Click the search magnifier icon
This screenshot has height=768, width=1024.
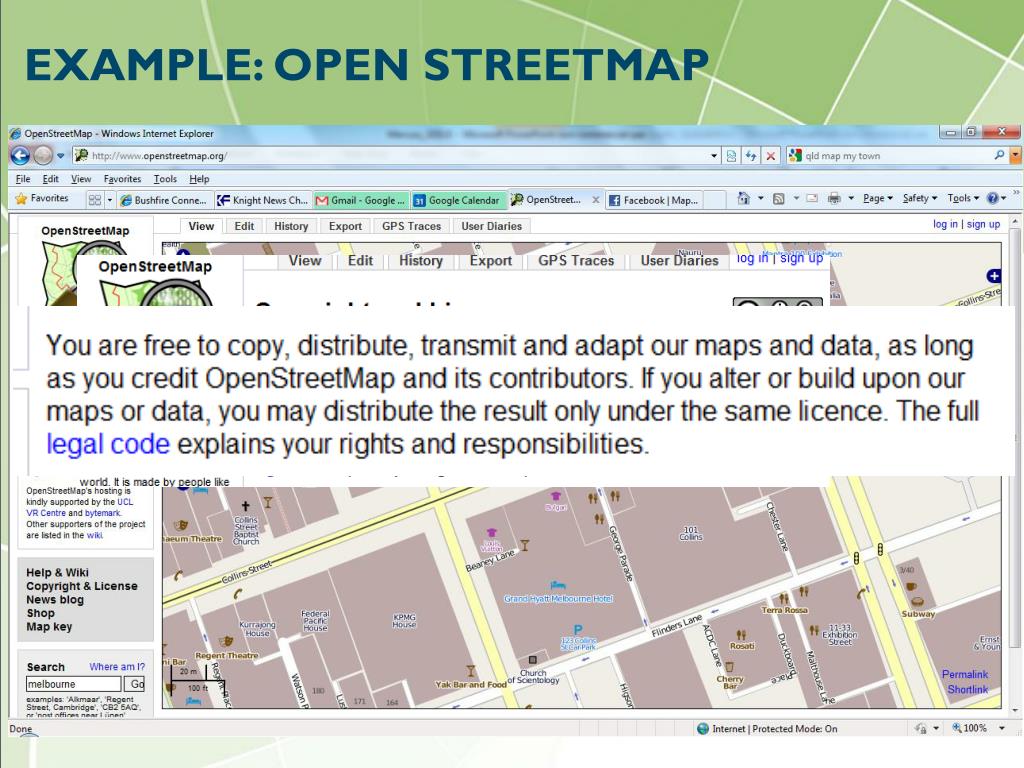999,155
